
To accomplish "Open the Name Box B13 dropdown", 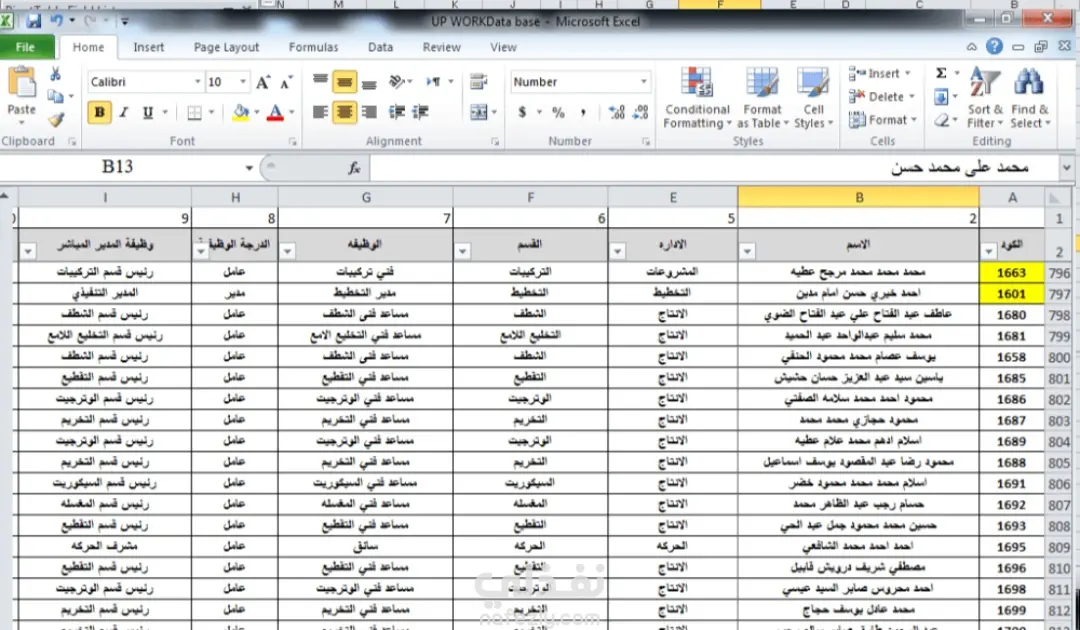I will [x=249, y=168].
